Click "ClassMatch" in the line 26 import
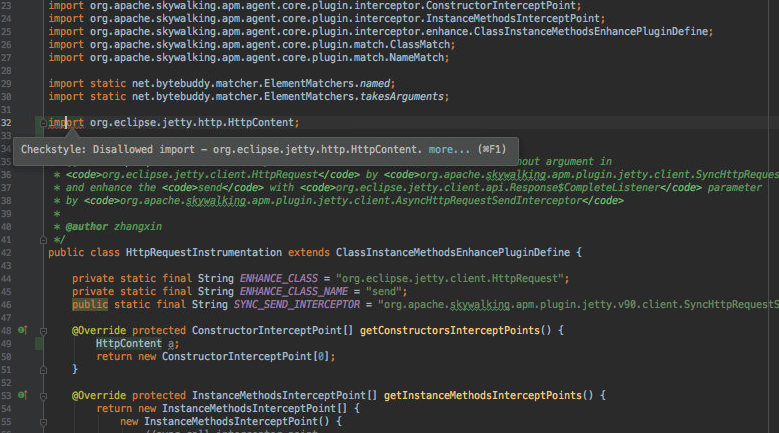The width and height of the screenshot is (779, 433). (420, 45)
